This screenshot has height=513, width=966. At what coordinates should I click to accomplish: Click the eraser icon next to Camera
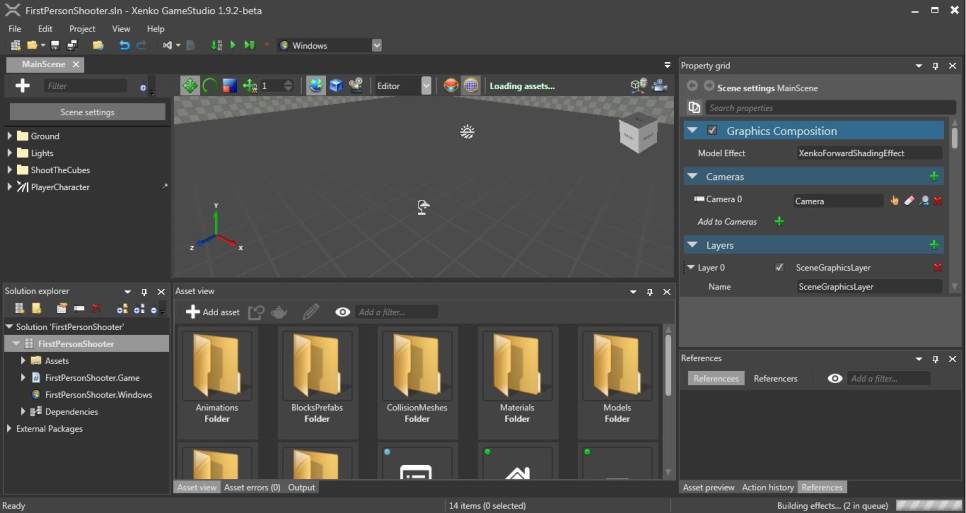coord(909,201)
